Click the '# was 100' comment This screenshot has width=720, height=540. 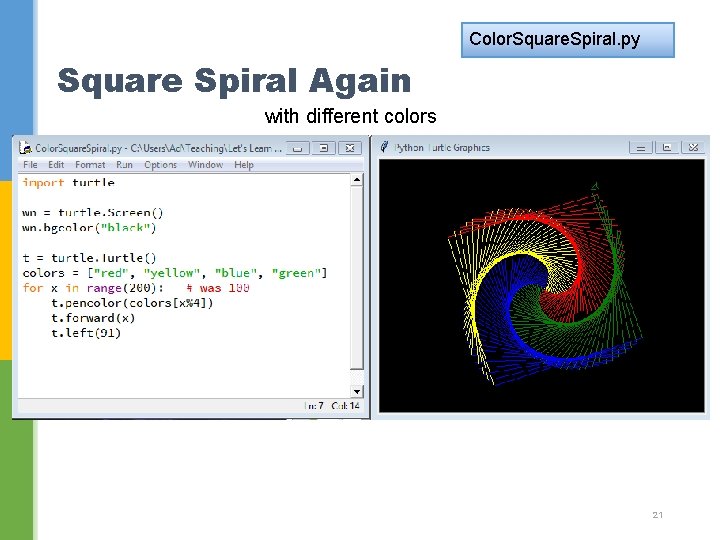(x=218, y=288)
